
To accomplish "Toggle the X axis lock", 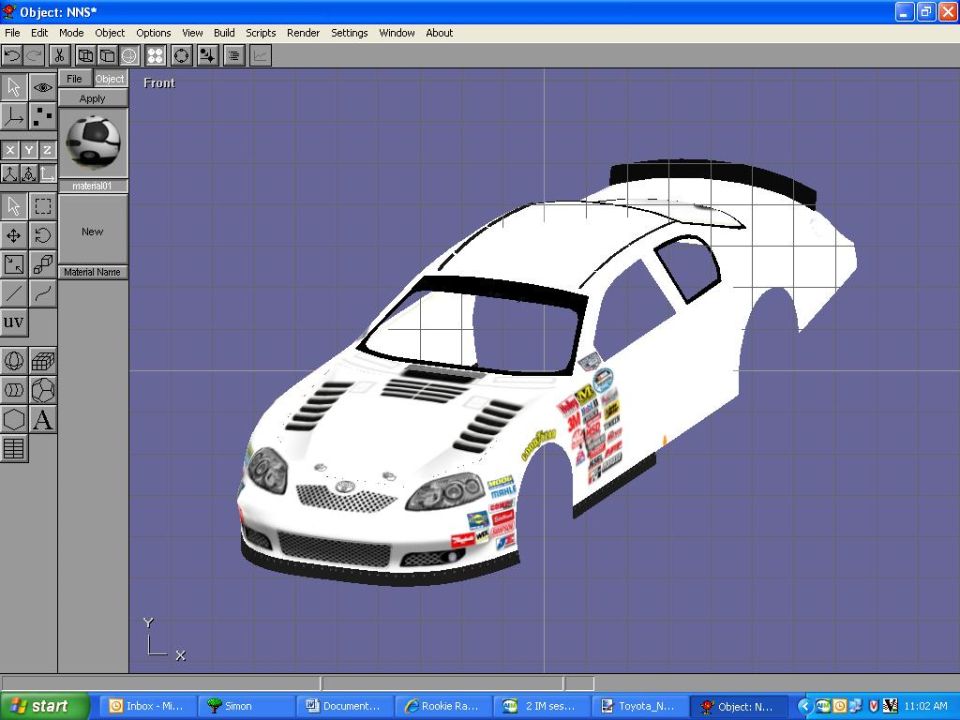I will (x=10, y=150).
